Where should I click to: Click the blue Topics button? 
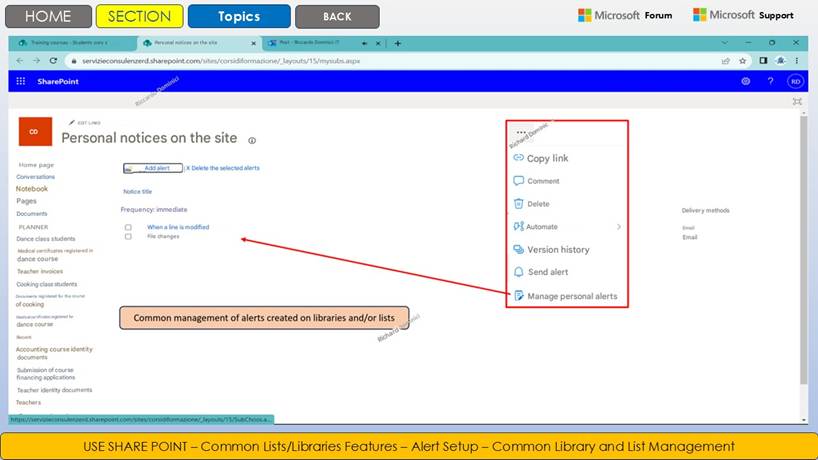(x=239, y=16)
